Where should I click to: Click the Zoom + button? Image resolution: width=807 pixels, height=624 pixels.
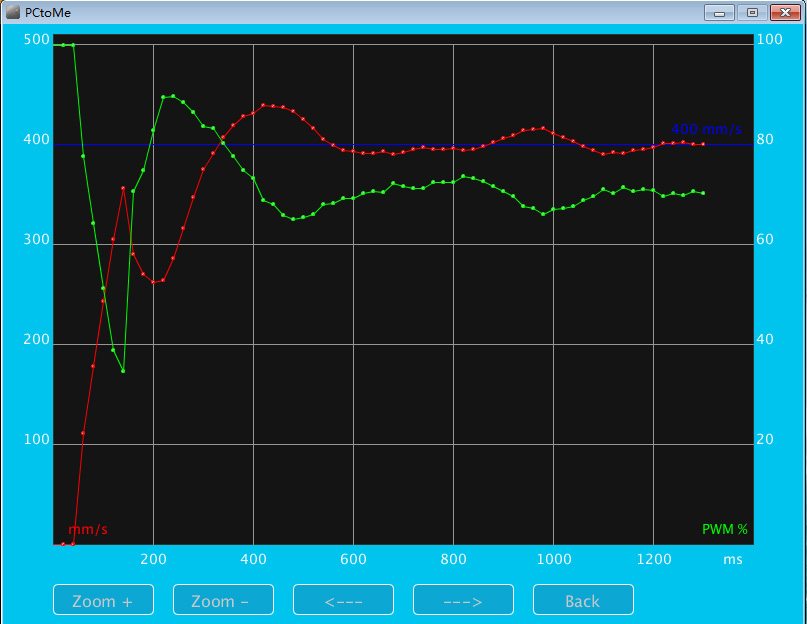[x=103, y=600]
